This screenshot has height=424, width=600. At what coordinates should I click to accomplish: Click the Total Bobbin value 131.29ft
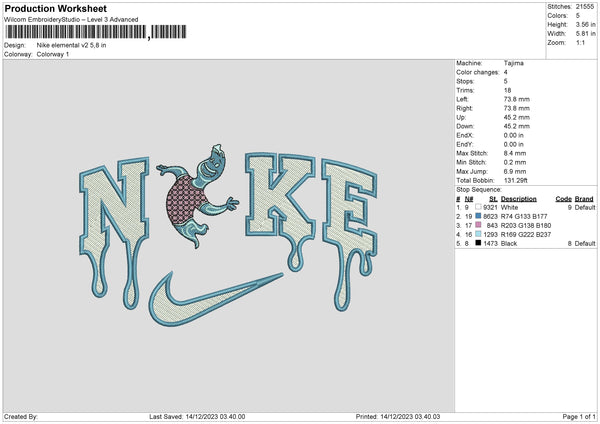(515, 180)
